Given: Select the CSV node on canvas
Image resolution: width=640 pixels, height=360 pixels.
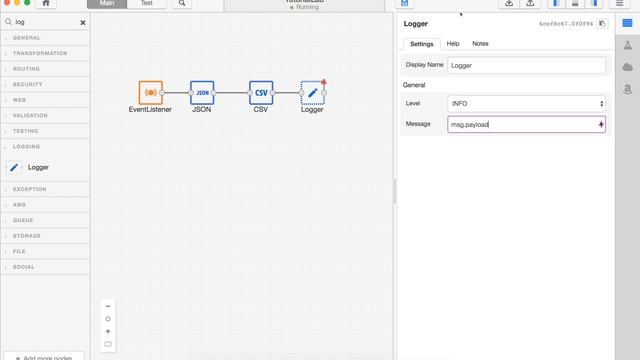Looking at the screenshot, I should [261, 93].
